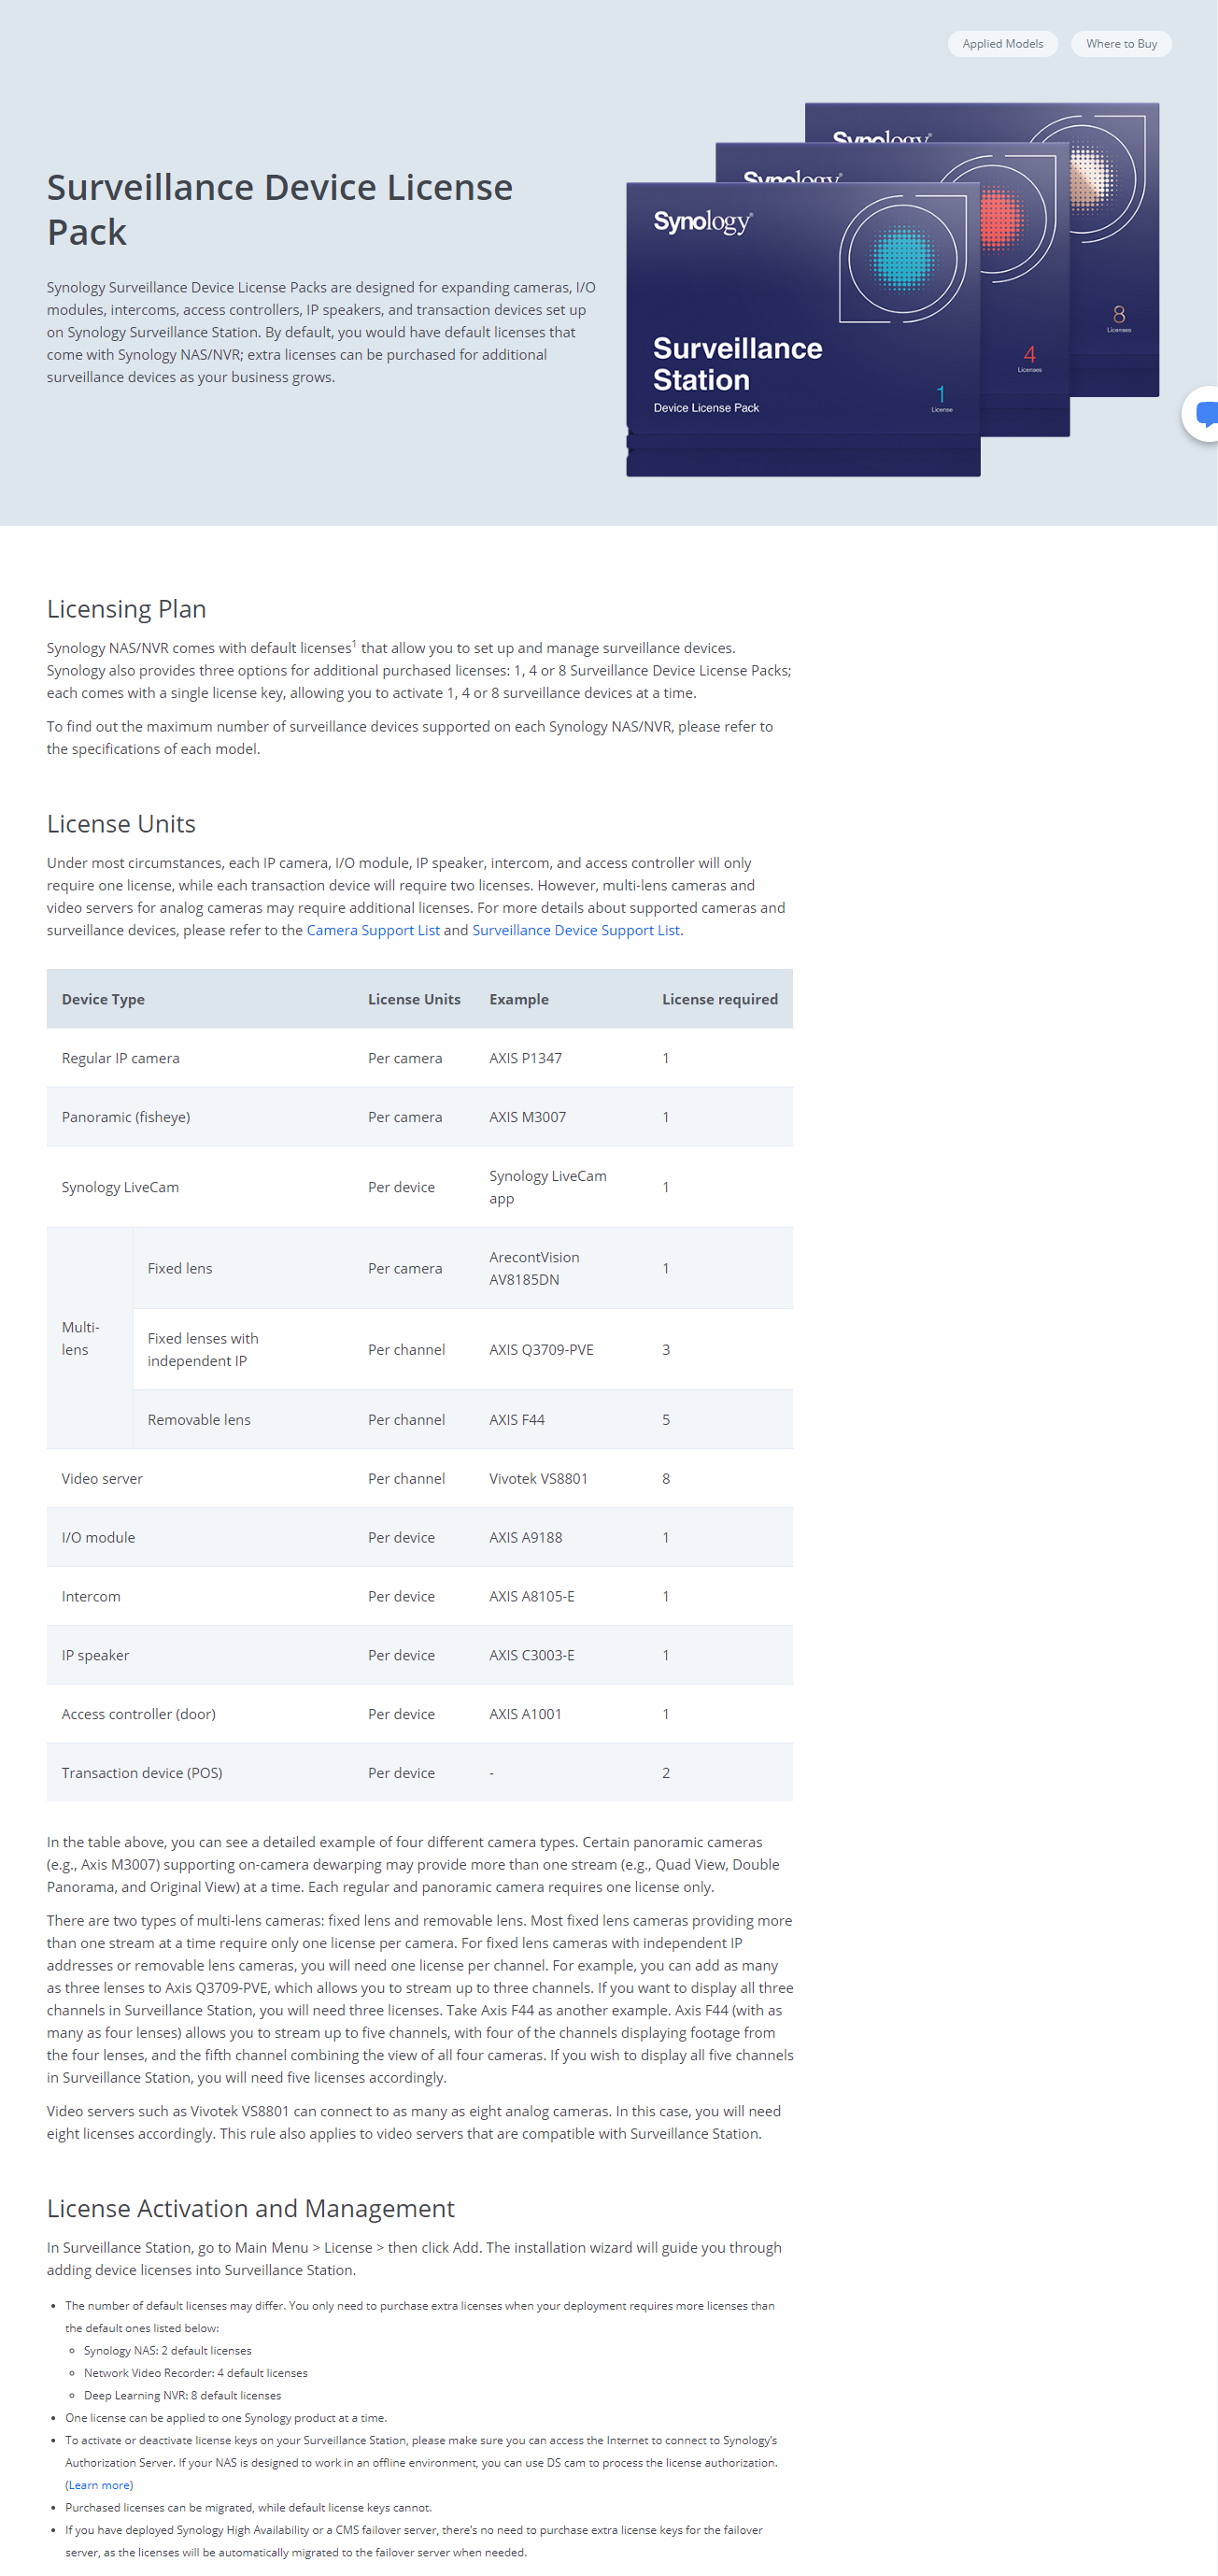Viewport: 1218px width, 2576px height.
Task: Open the chat support bubble icon
Action: point(1204,413)
